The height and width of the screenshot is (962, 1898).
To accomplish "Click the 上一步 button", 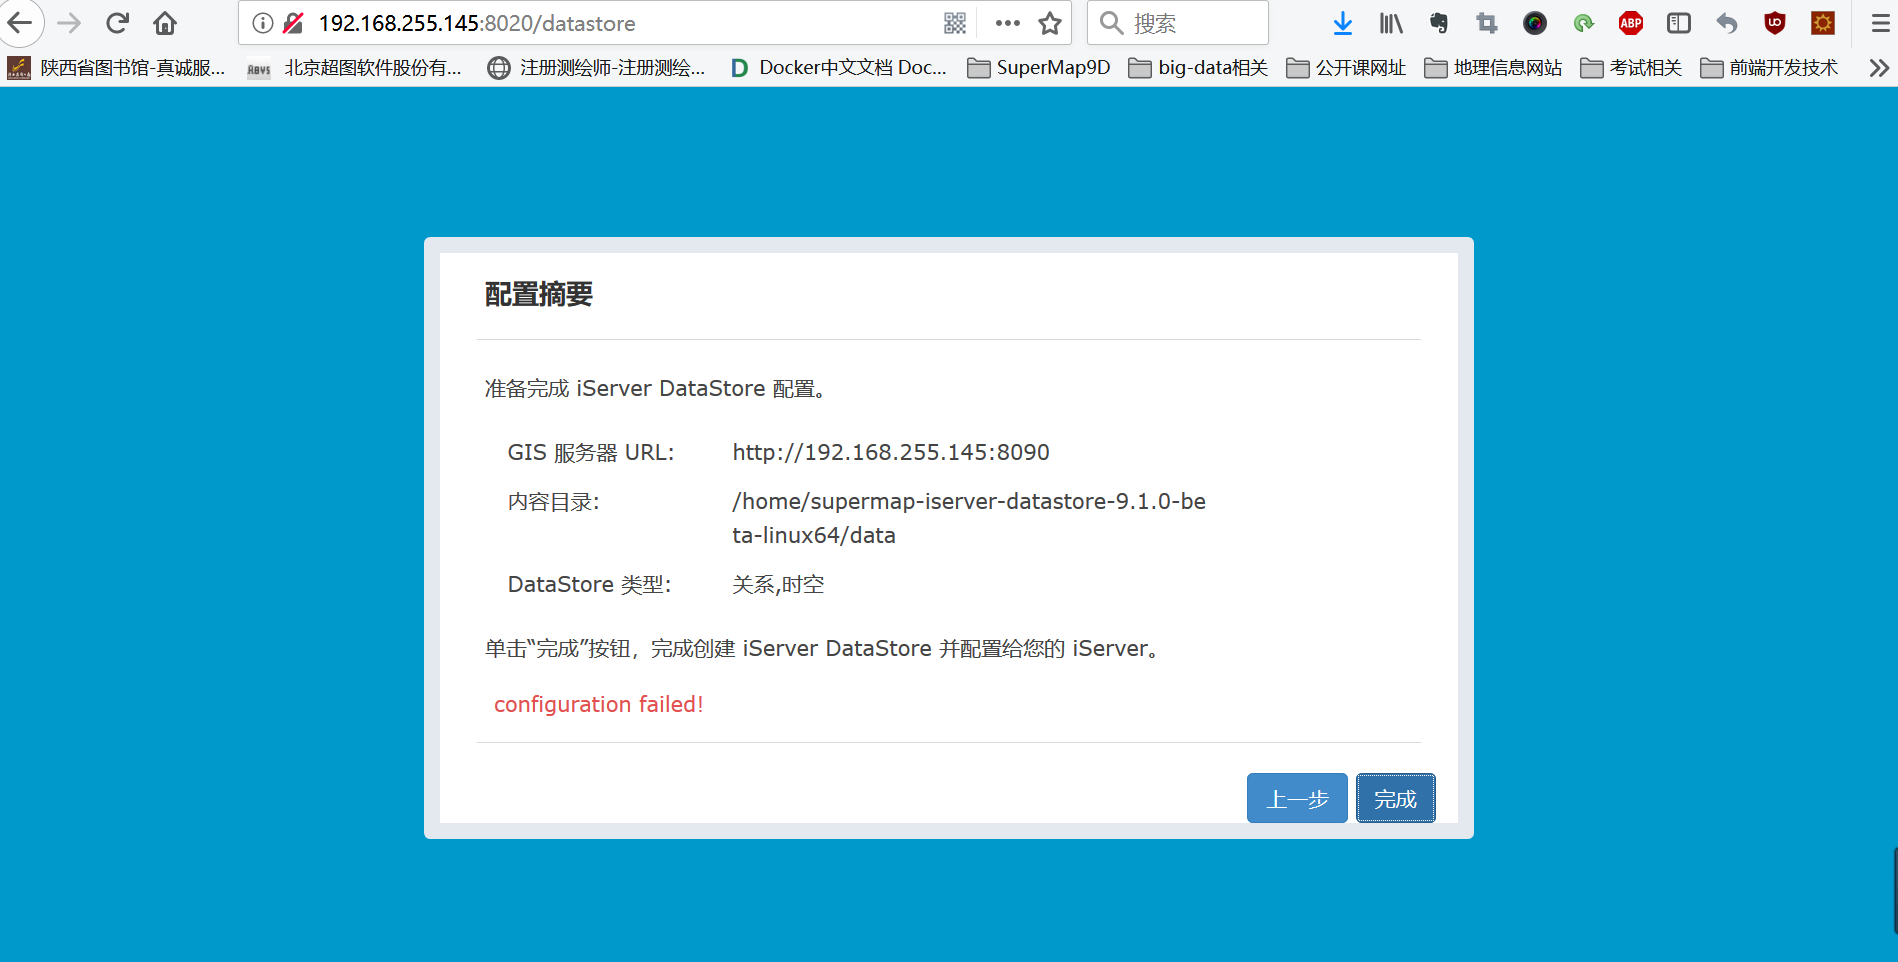I will pos(1297,798).
